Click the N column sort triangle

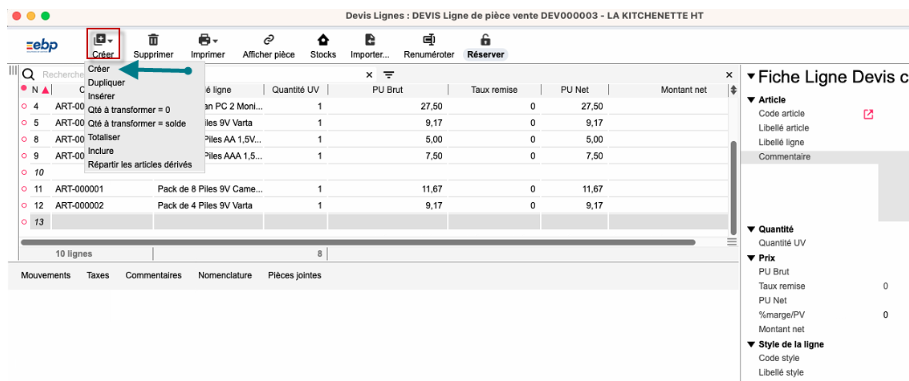[x=46, y=90]
